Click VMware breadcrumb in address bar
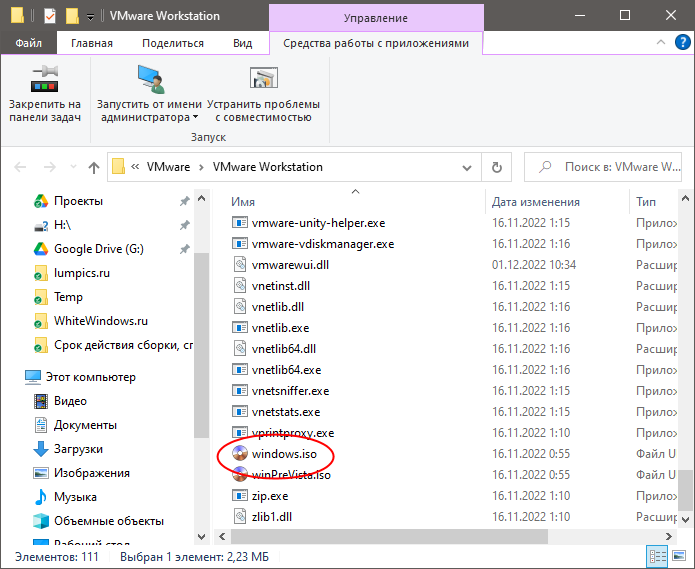 (168, 167)
